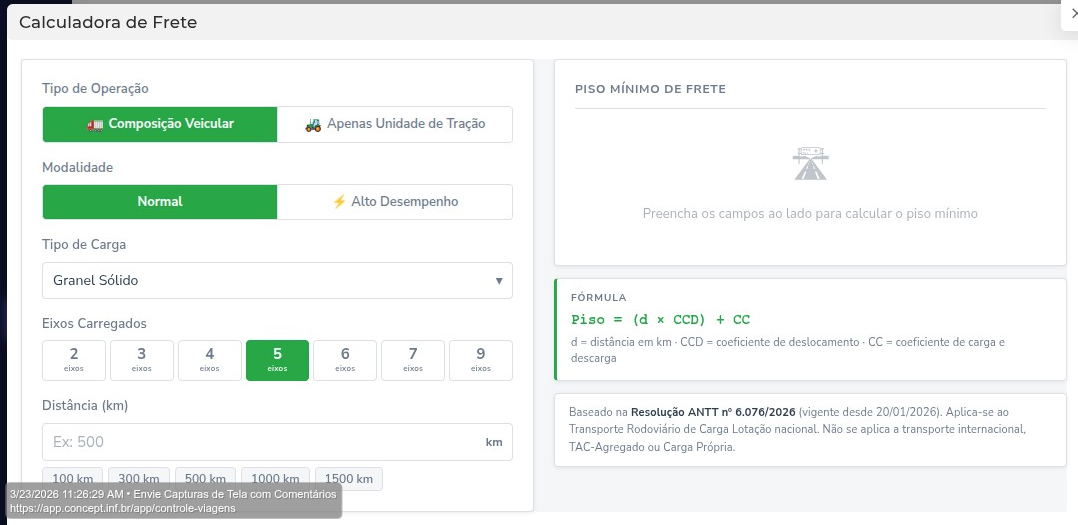Click the truck icon on Composição Veicular

click(95, 124)
